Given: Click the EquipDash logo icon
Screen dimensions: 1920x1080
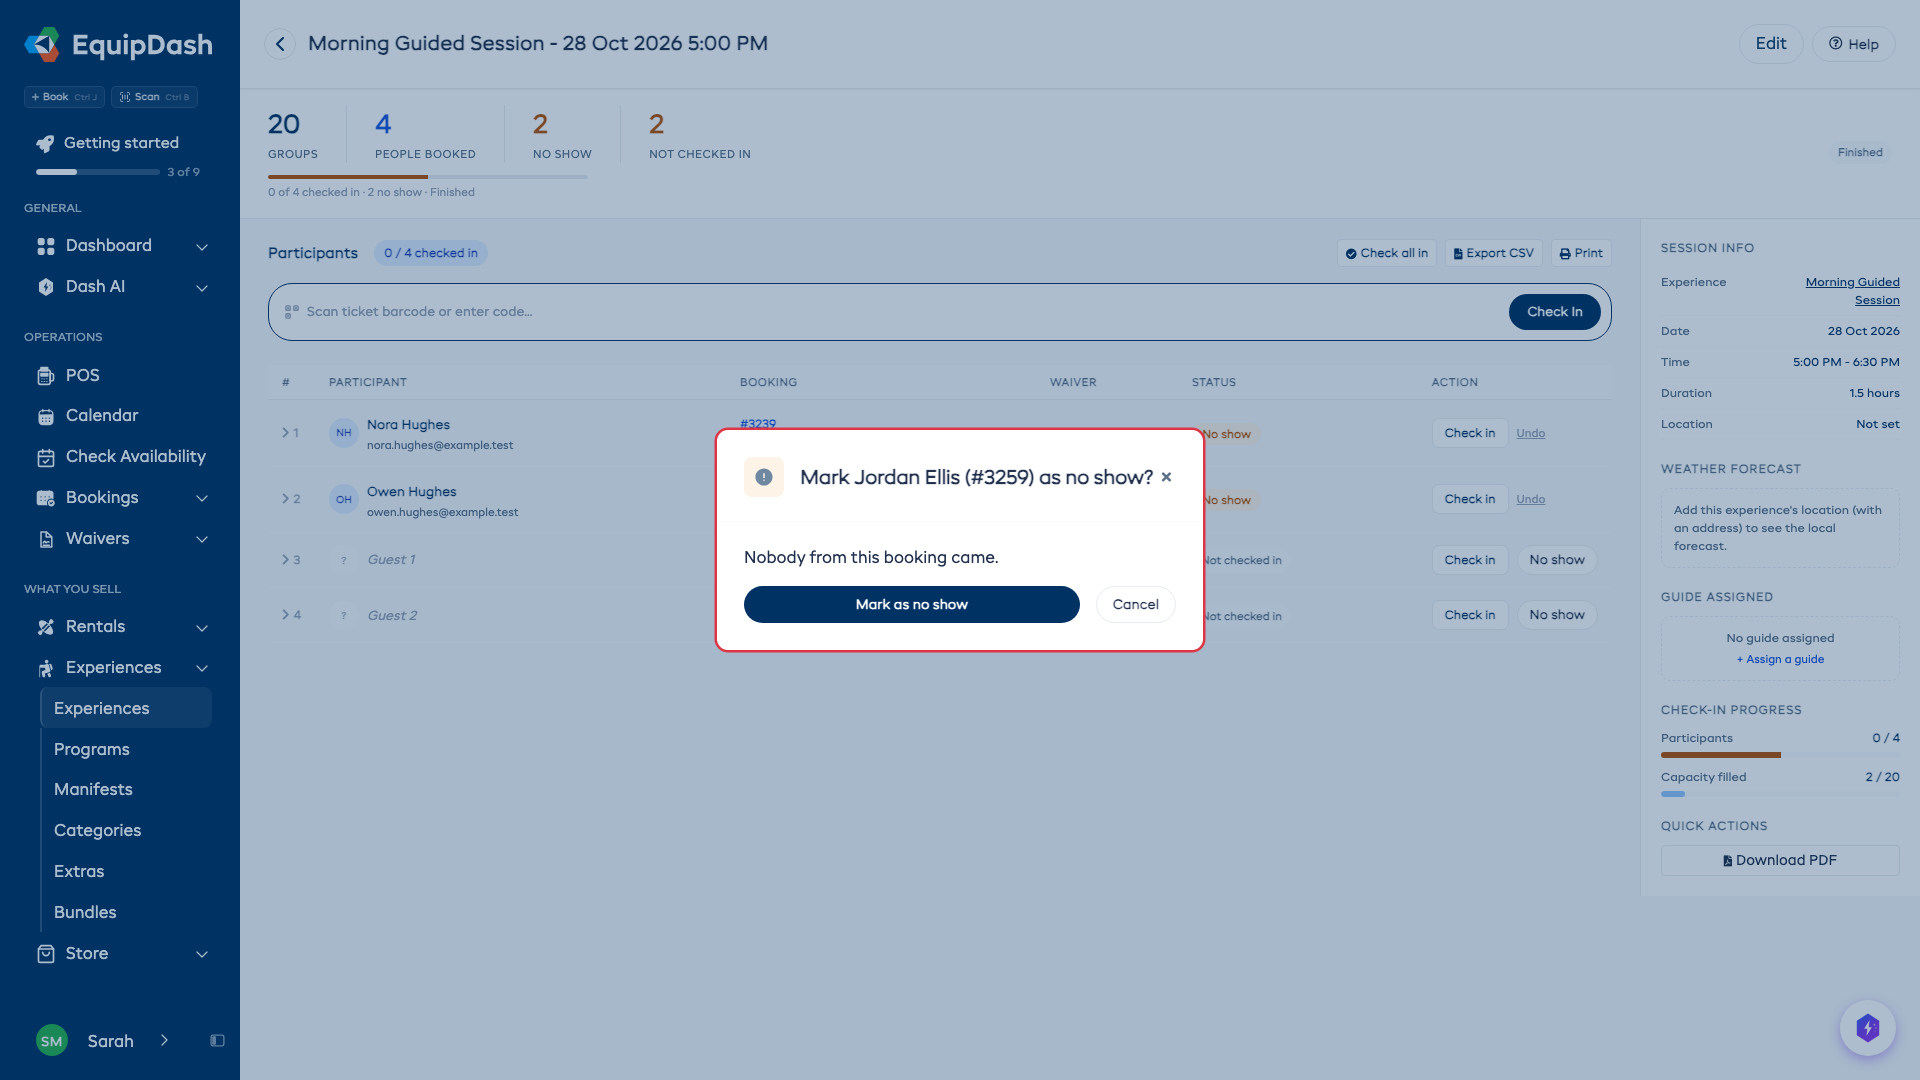Looking at the screenshot, I should [42, 44].
